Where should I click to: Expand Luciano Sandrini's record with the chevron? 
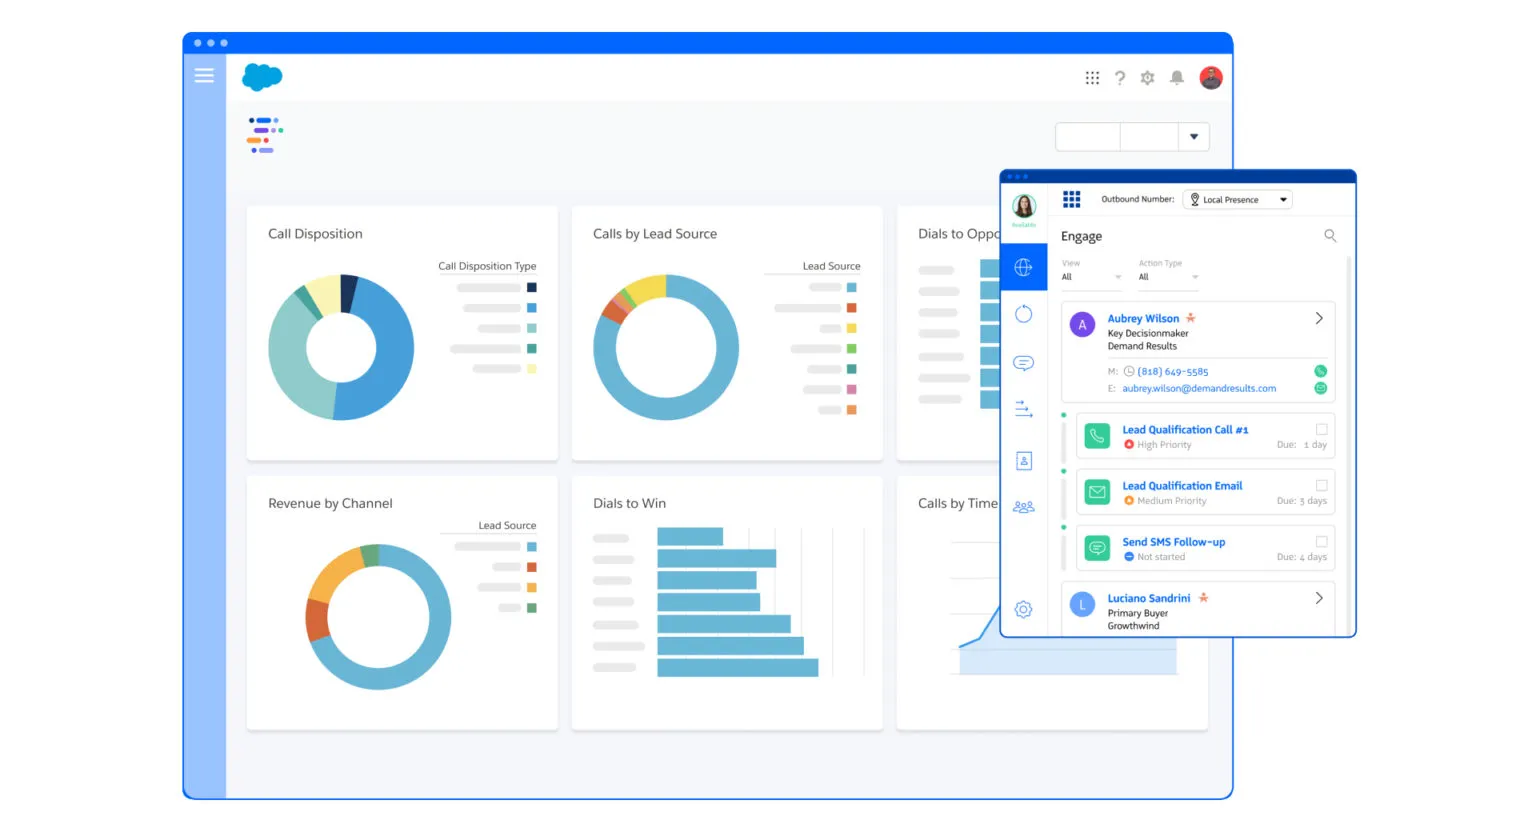pos(1318,597)
